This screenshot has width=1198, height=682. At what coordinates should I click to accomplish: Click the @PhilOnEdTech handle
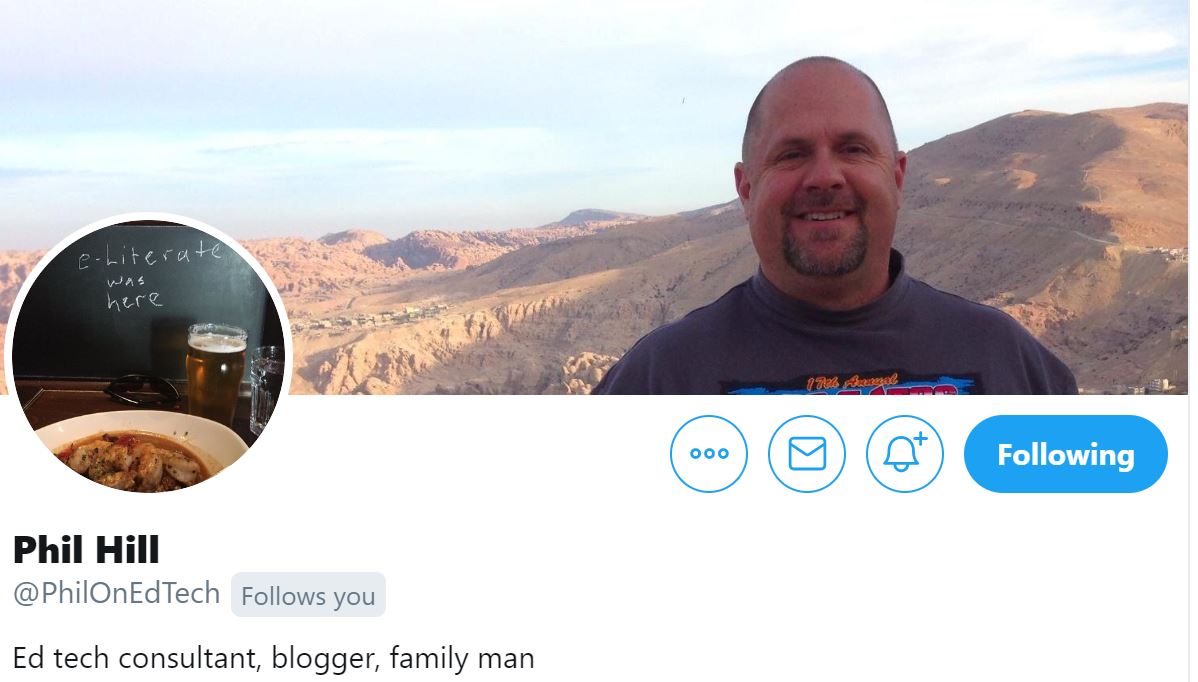(x=117, y=593)
